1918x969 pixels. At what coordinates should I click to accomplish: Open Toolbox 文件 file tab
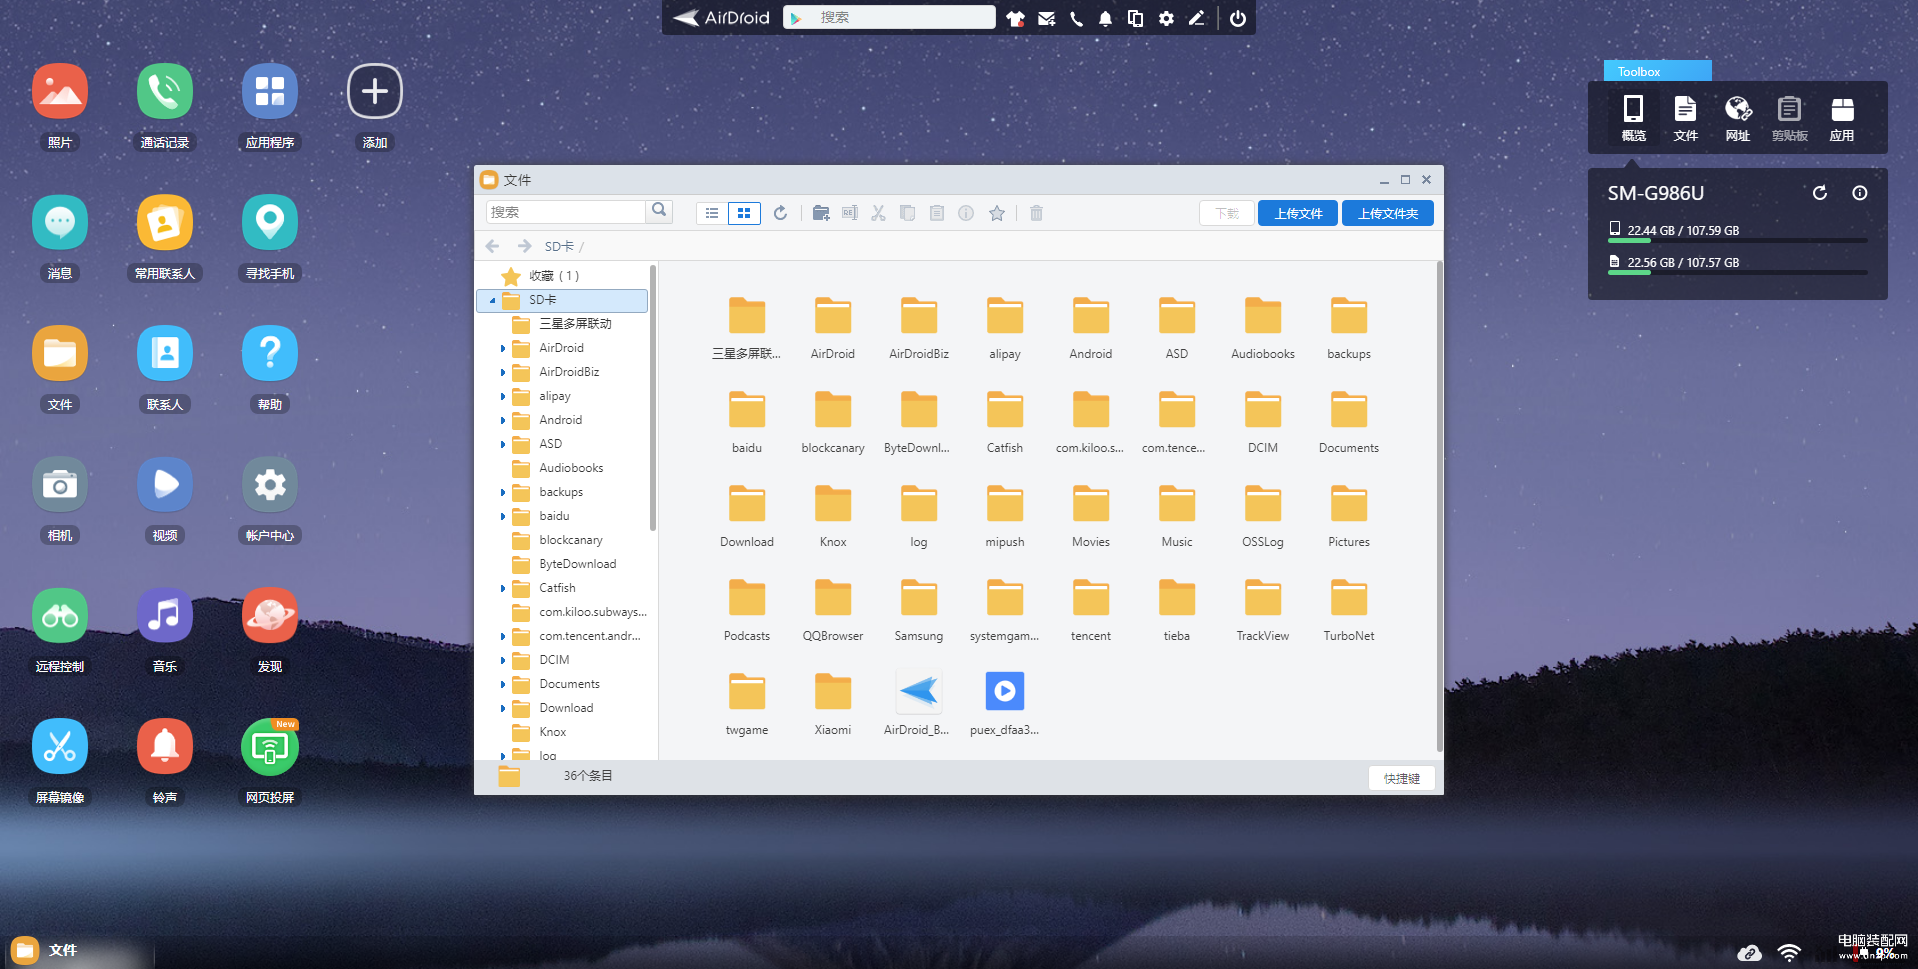tap(1685, 118)
